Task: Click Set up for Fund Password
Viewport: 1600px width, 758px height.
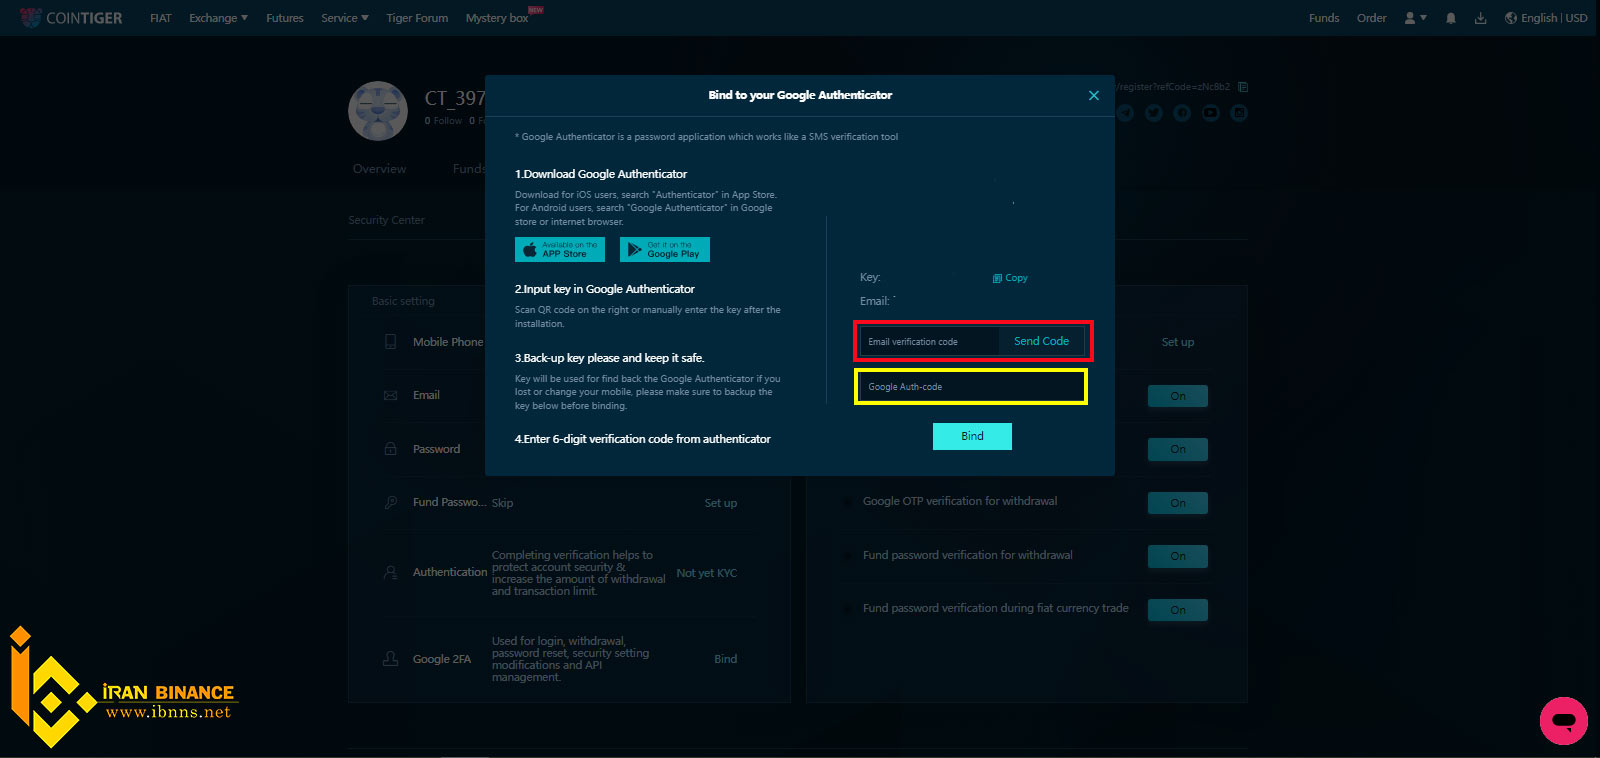Action: pos(721,503)
